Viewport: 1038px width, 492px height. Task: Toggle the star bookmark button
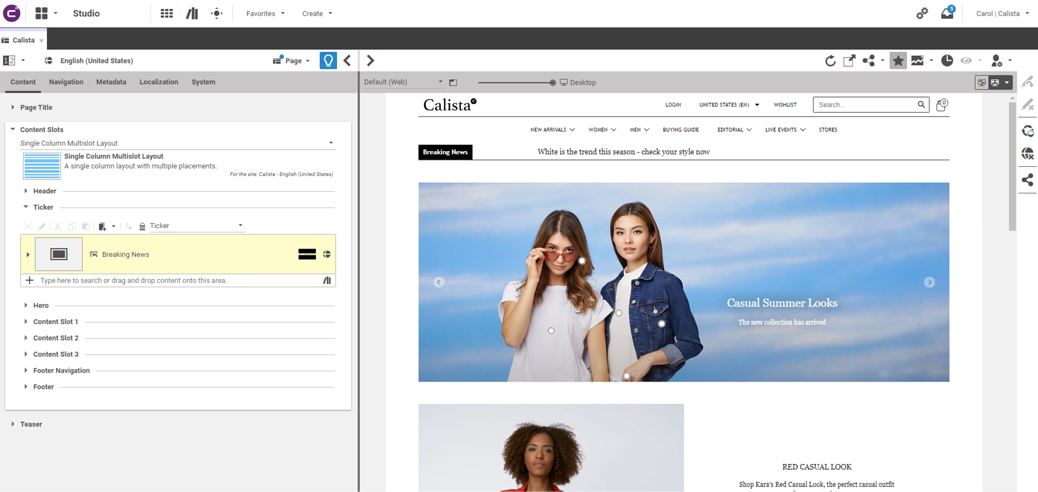click(x=898, y=61)
